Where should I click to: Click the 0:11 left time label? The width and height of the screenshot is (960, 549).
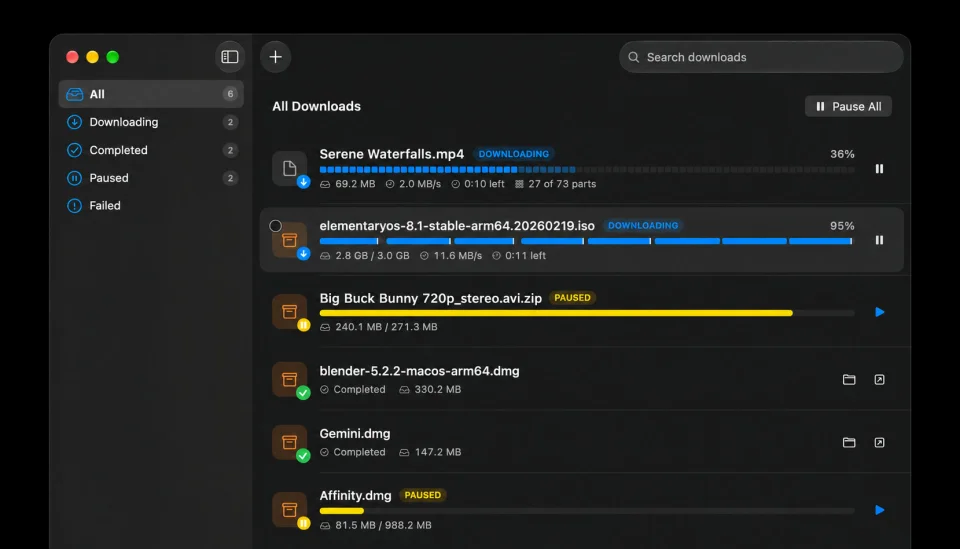click(525, 255)
